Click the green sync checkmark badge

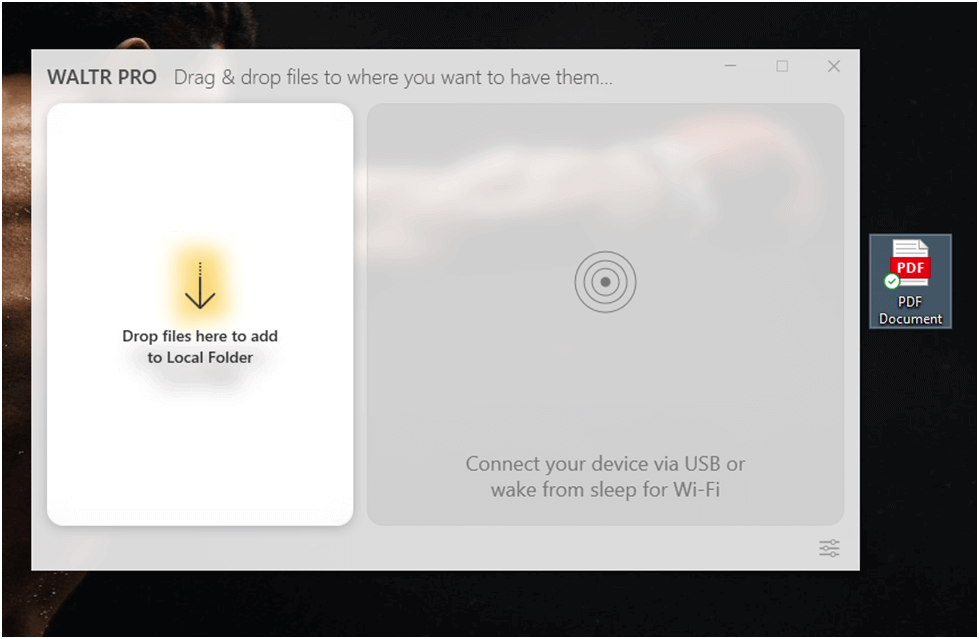[892, 282]
